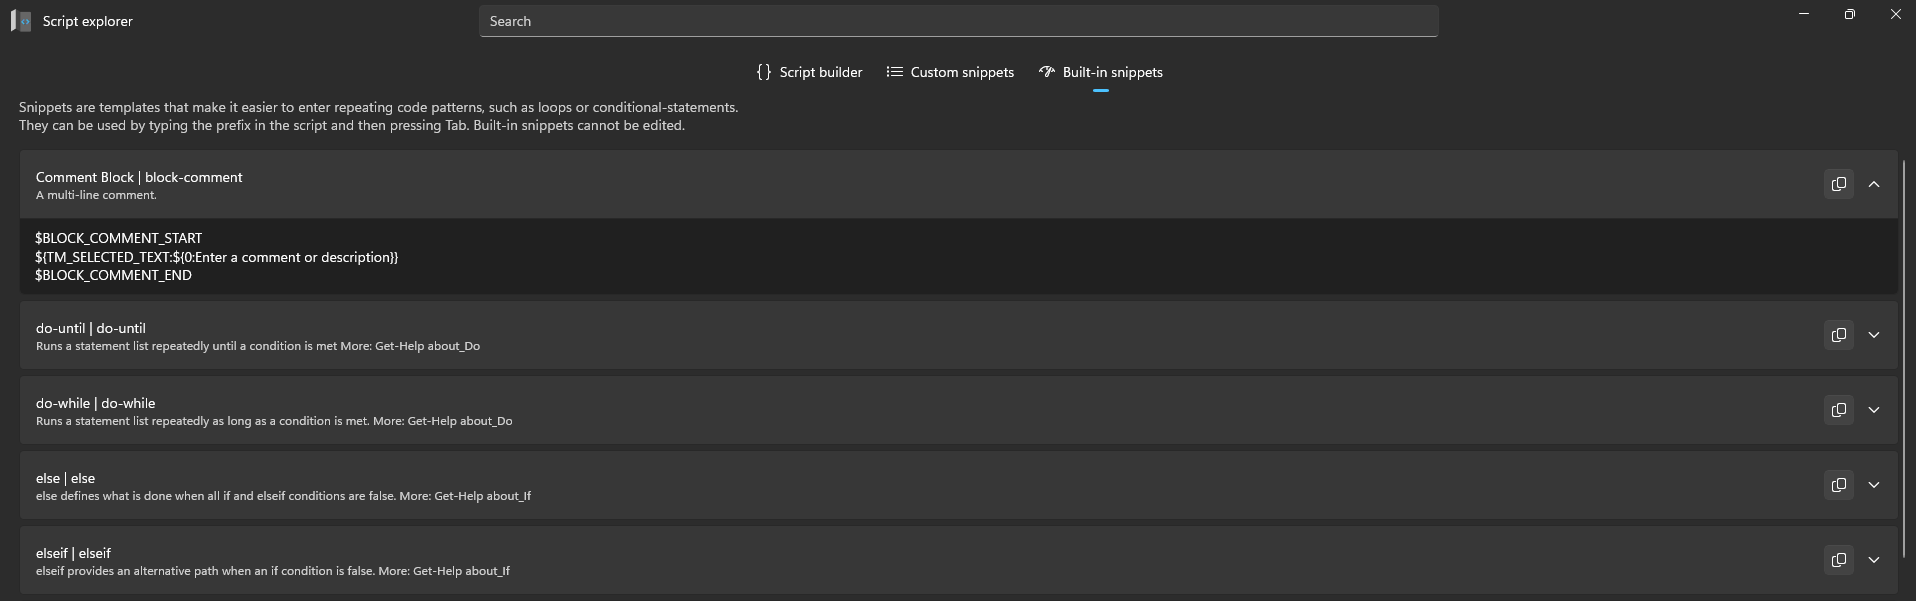Copy the do-until snippet
This screenshot has width=1916, height=601.
(x=1838, y=335)
